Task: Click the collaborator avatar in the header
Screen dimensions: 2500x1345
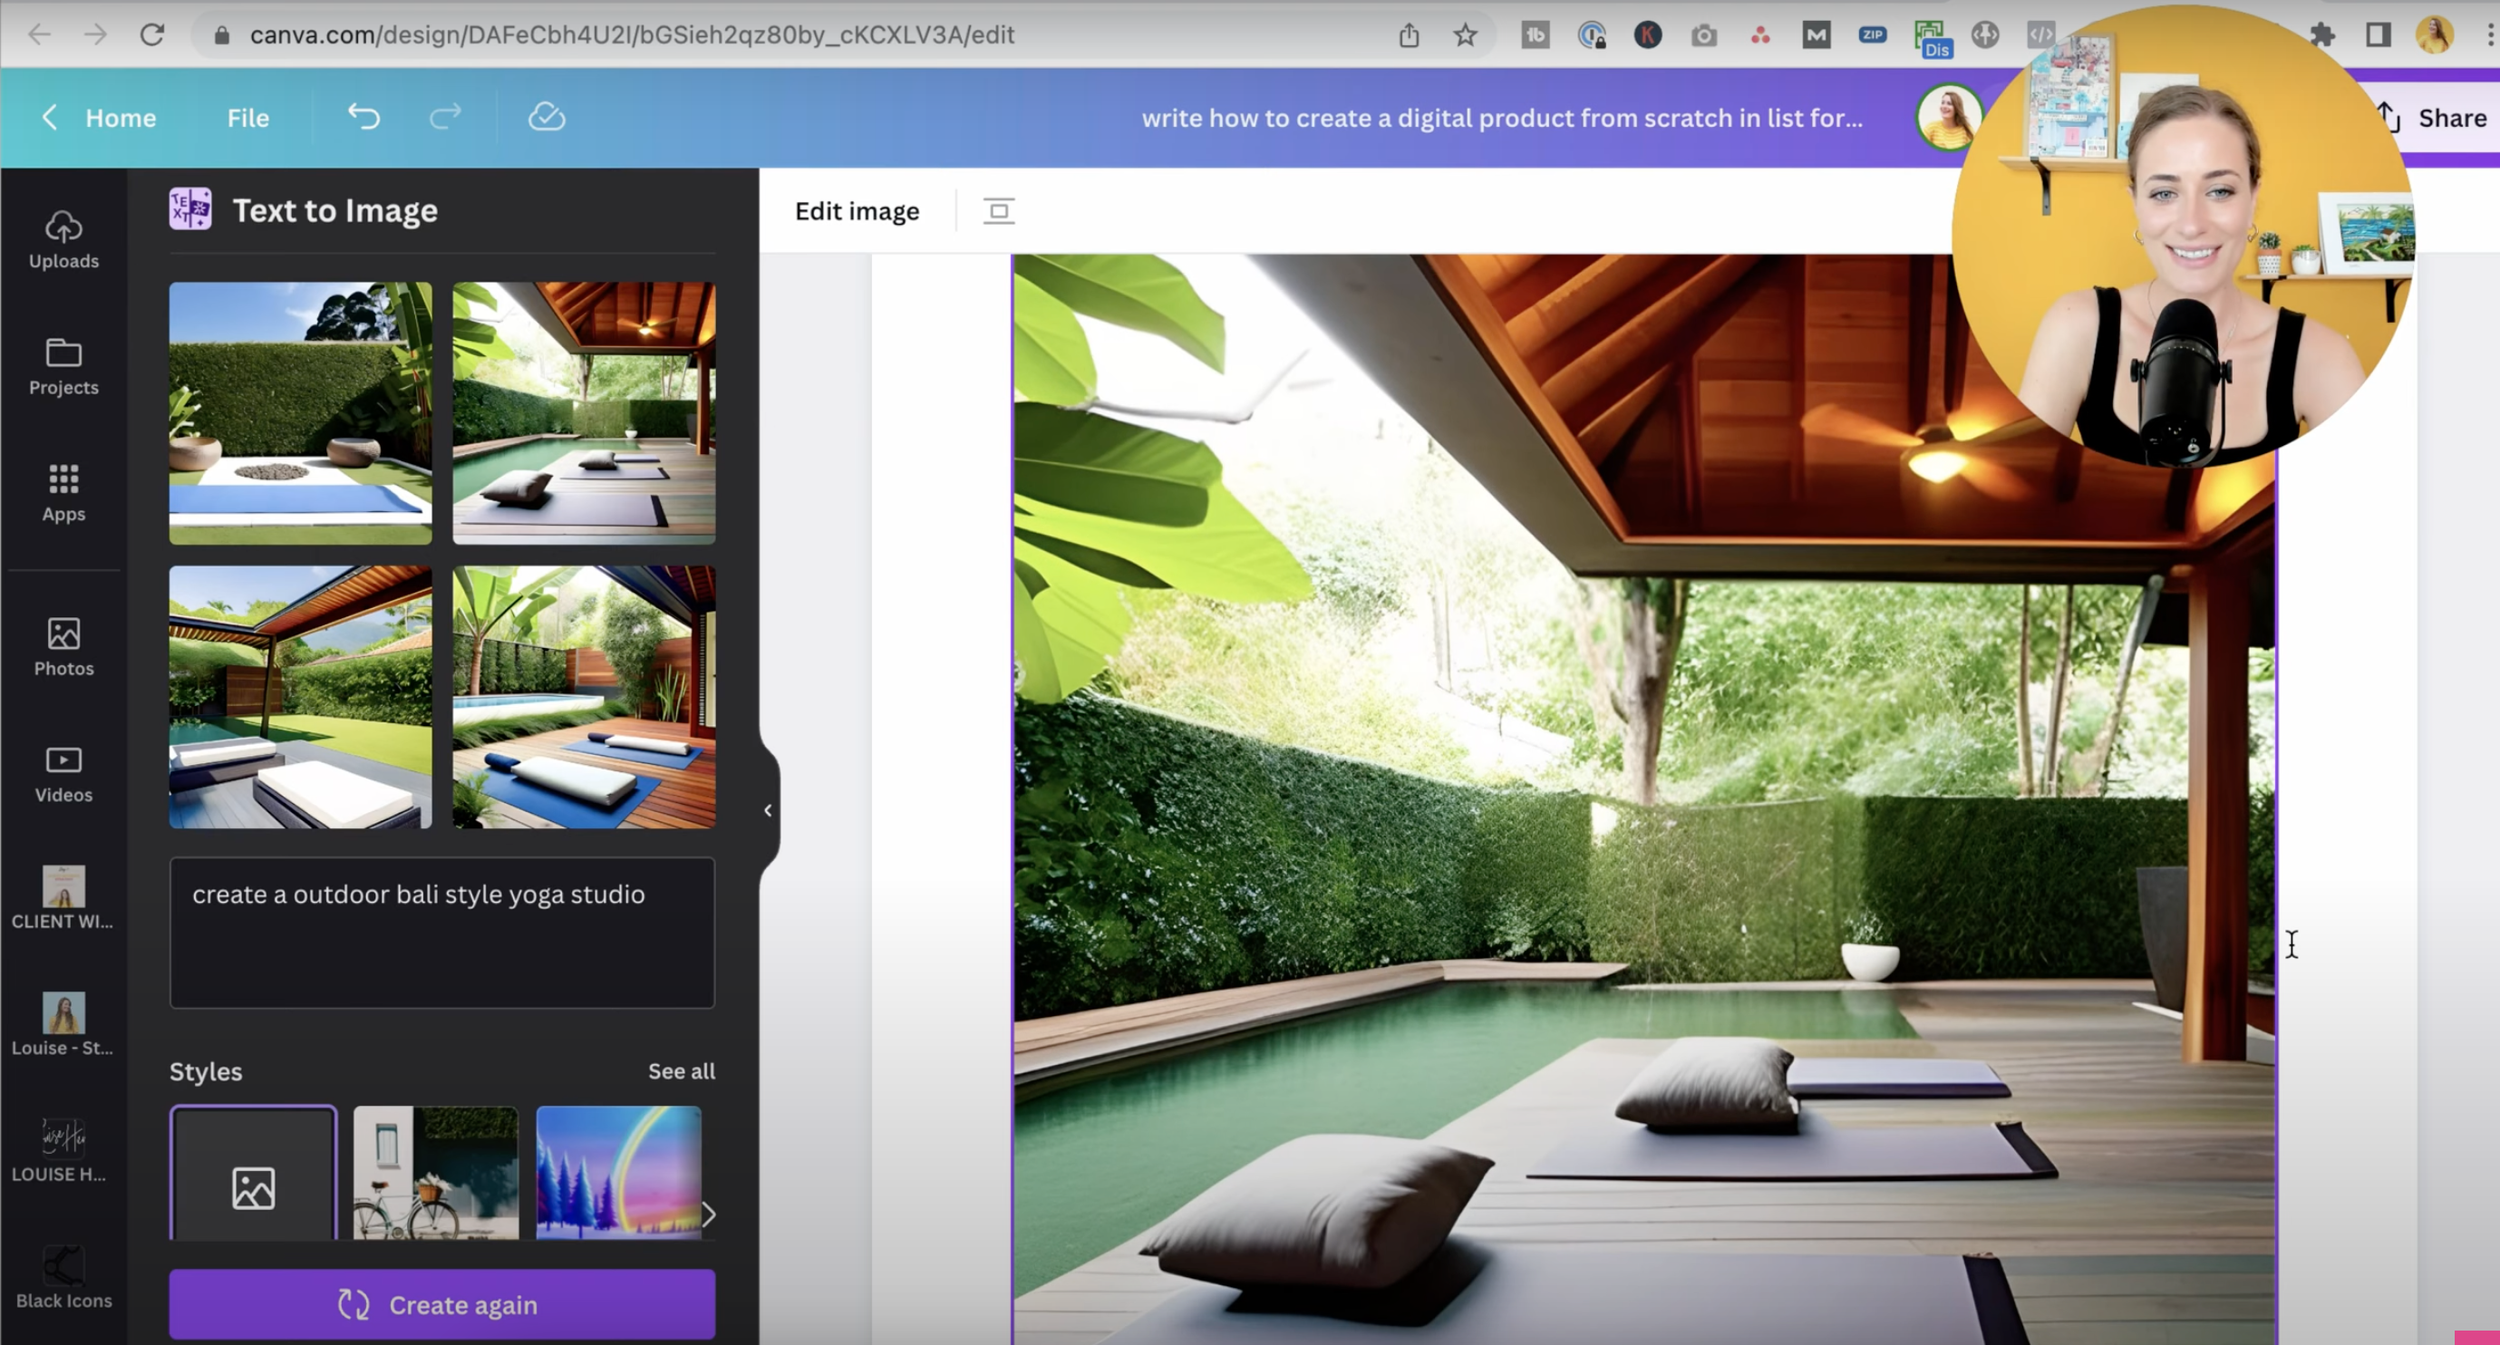Action: 1947,117
